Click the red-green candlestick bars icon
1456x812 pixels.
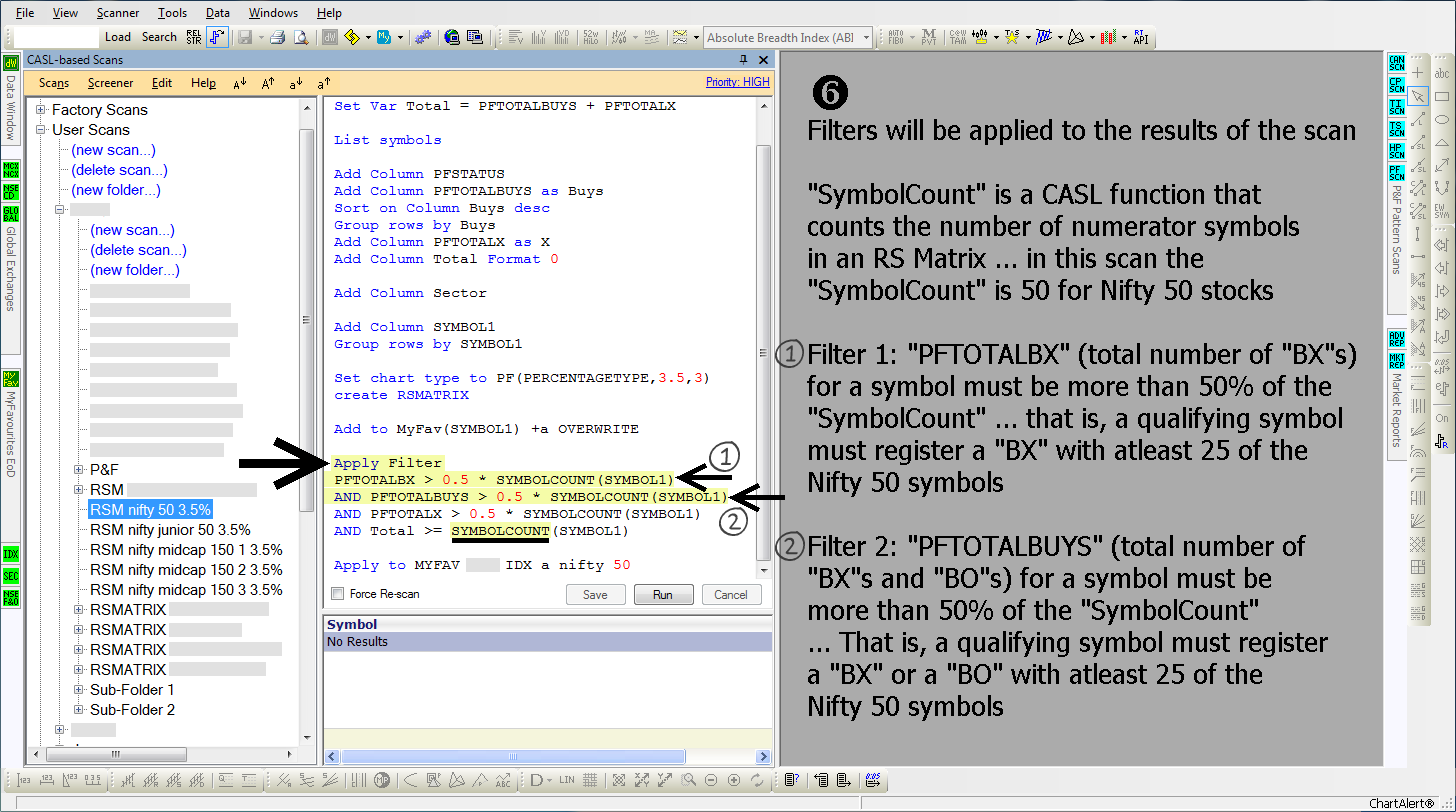pyautogui.click(x=1108, y=37)
